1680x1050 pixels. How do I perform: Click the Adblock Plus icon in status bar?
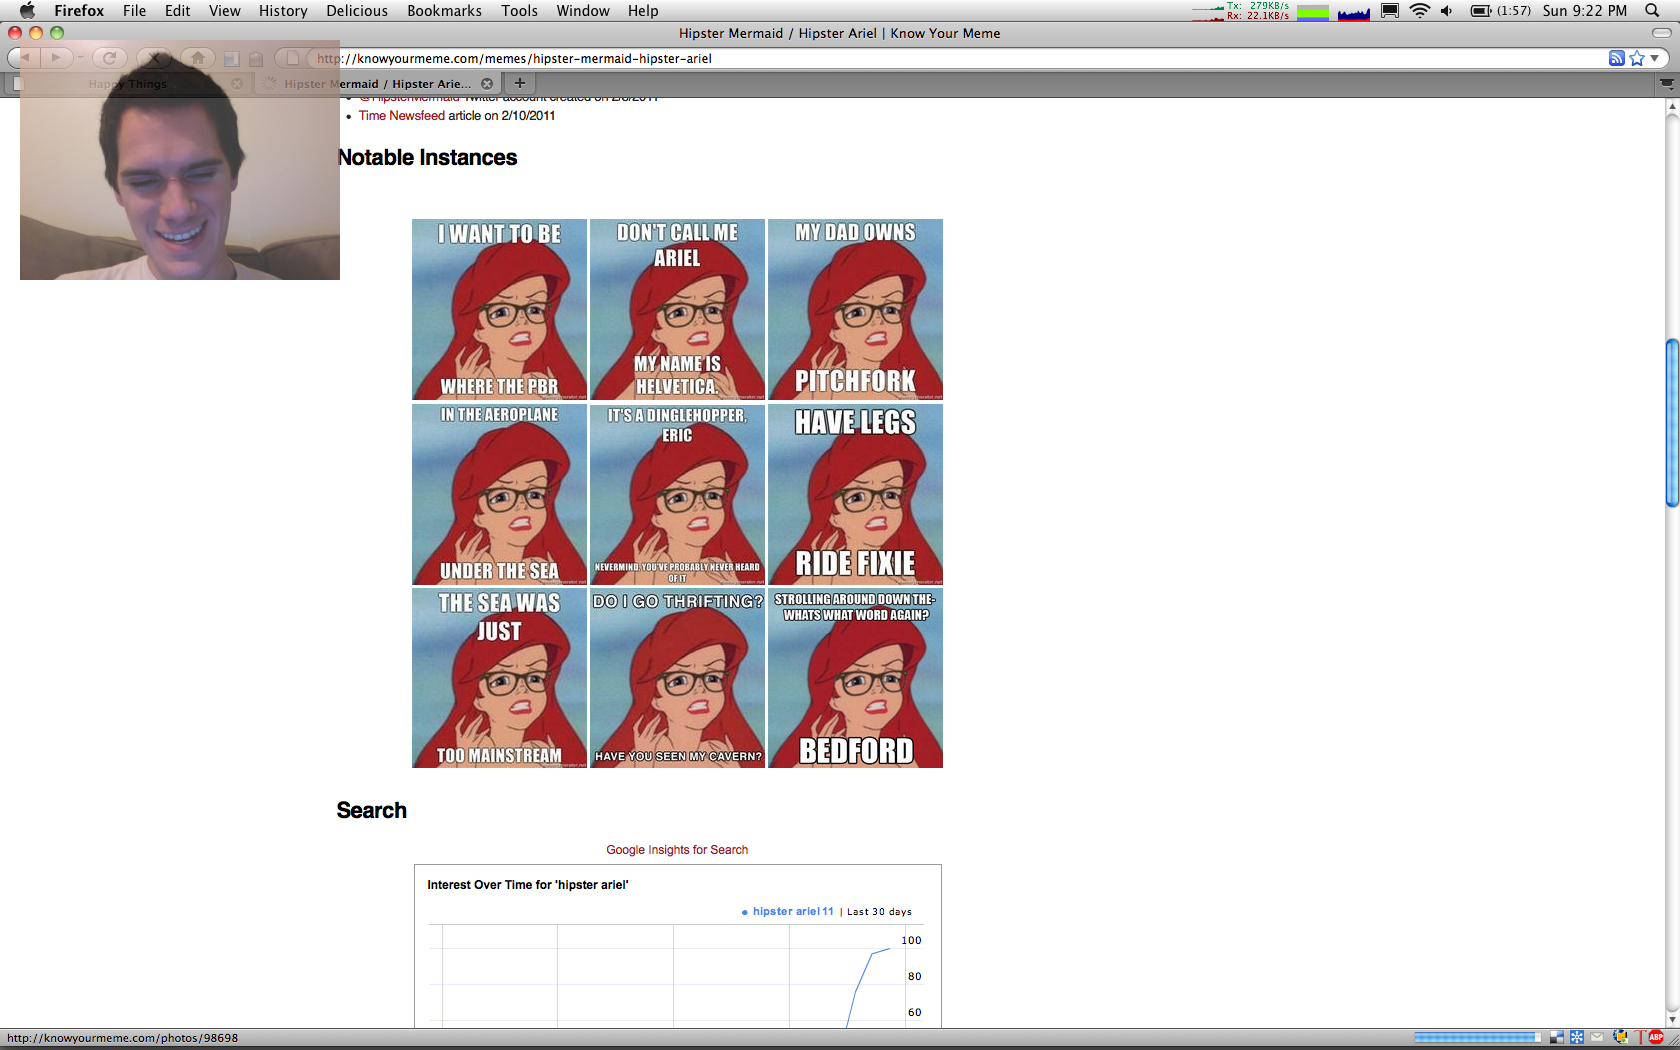1657,1037
